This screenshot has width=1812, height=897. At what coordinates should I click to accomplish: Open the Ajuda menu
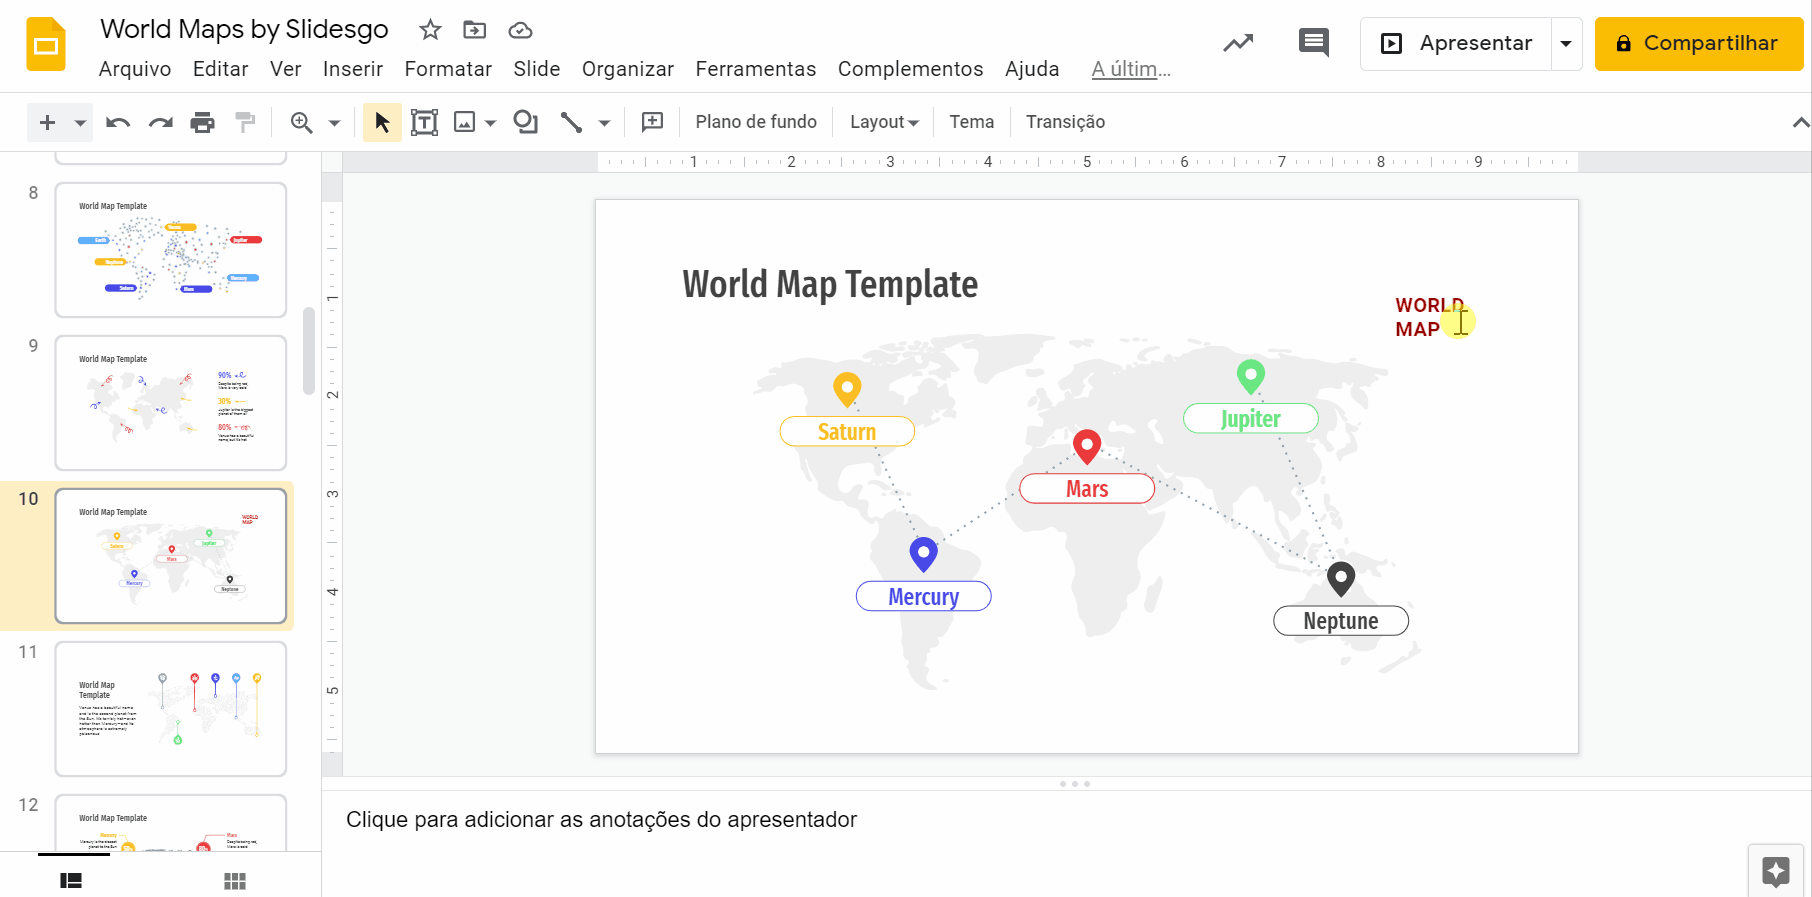[x=1032, y=69]
